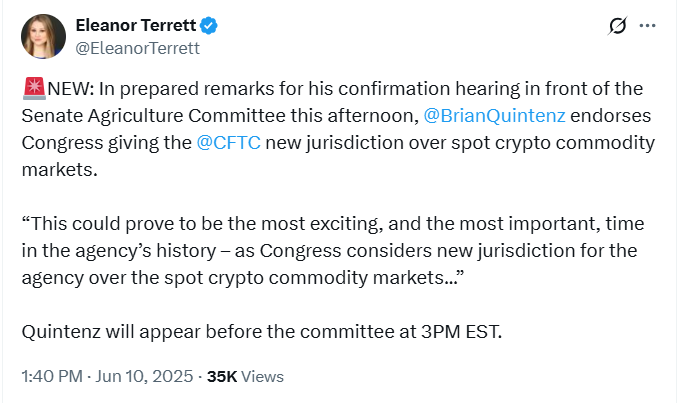Visit the @EleanorTerrett handle link

click(x=138, y=48)
